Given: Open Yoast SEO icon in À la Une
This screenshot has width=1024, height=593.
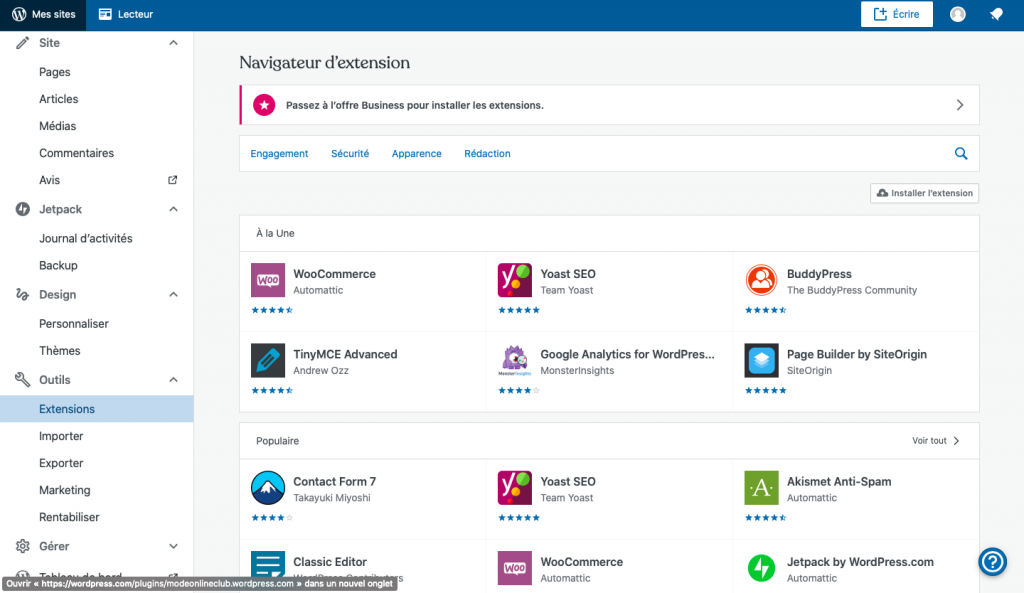Looking at the screenshot, I should pyautogui.click(x=515, y=280).
